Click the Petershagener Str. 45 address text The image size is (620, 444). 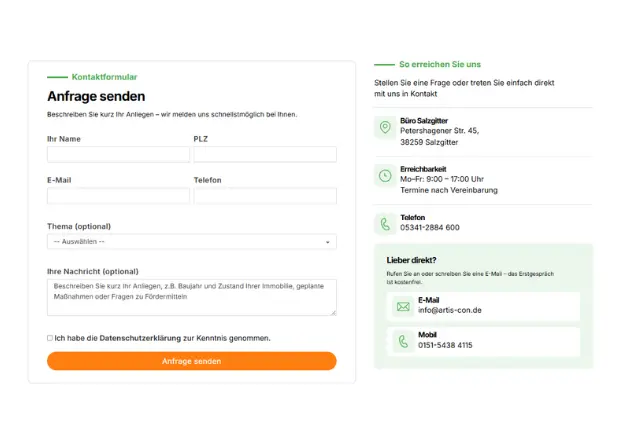(x=439, y=130)
